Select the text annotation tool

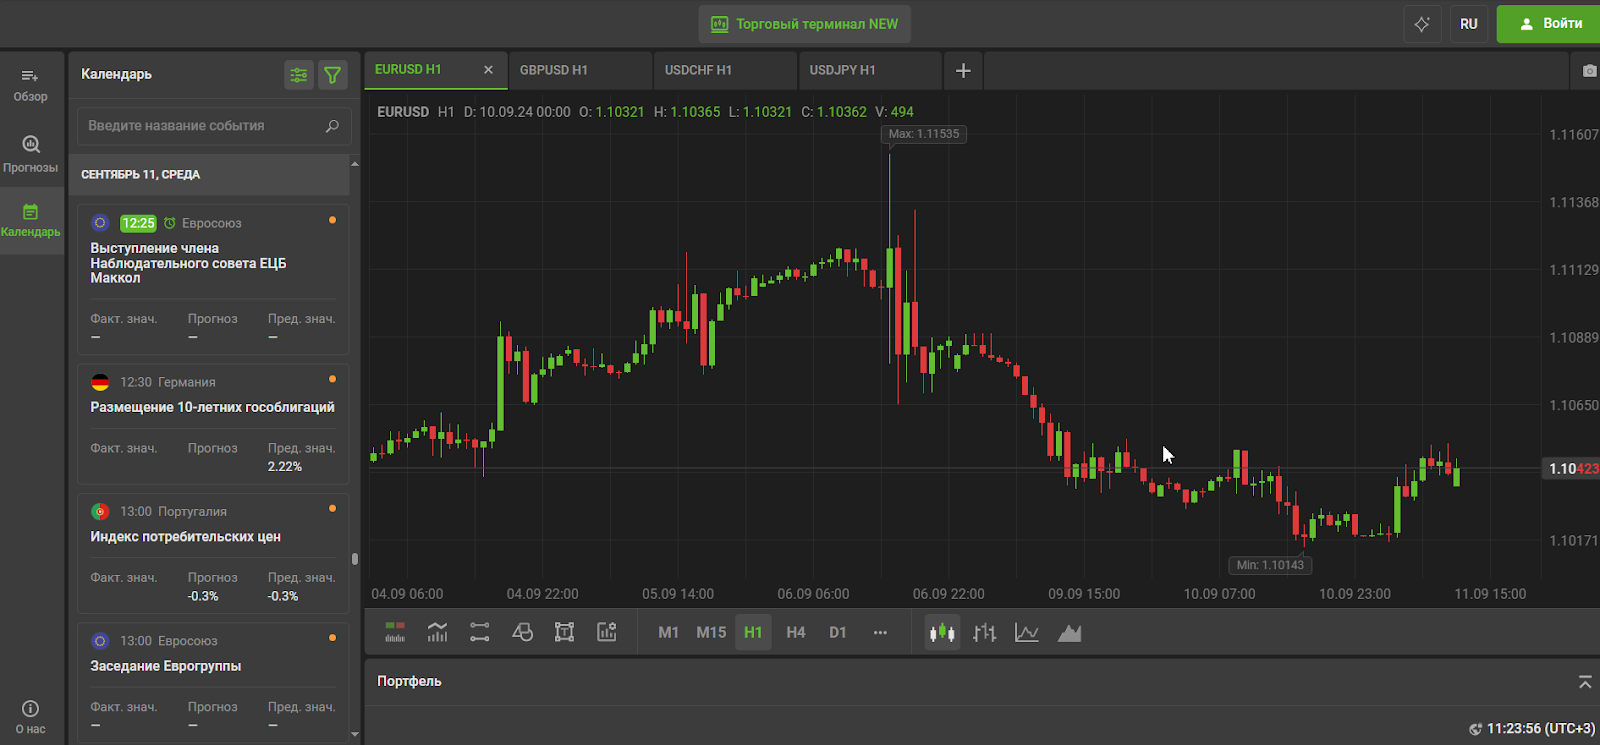click(564, 632)
